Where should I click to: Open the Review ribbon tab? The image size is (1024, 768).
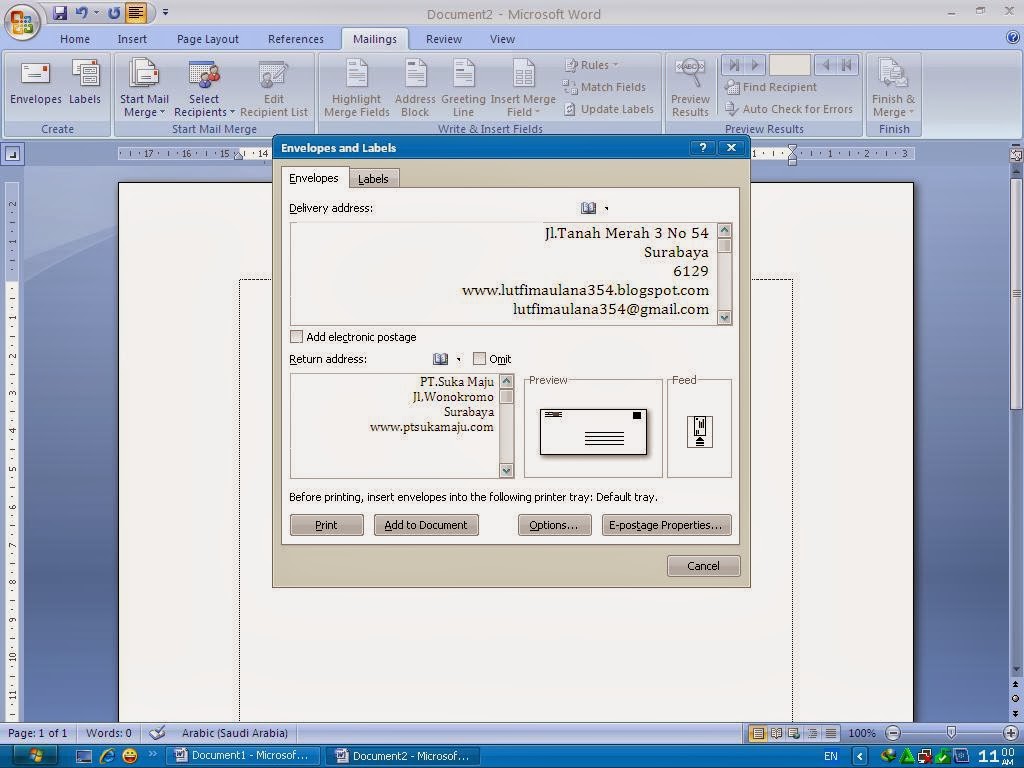443,38
